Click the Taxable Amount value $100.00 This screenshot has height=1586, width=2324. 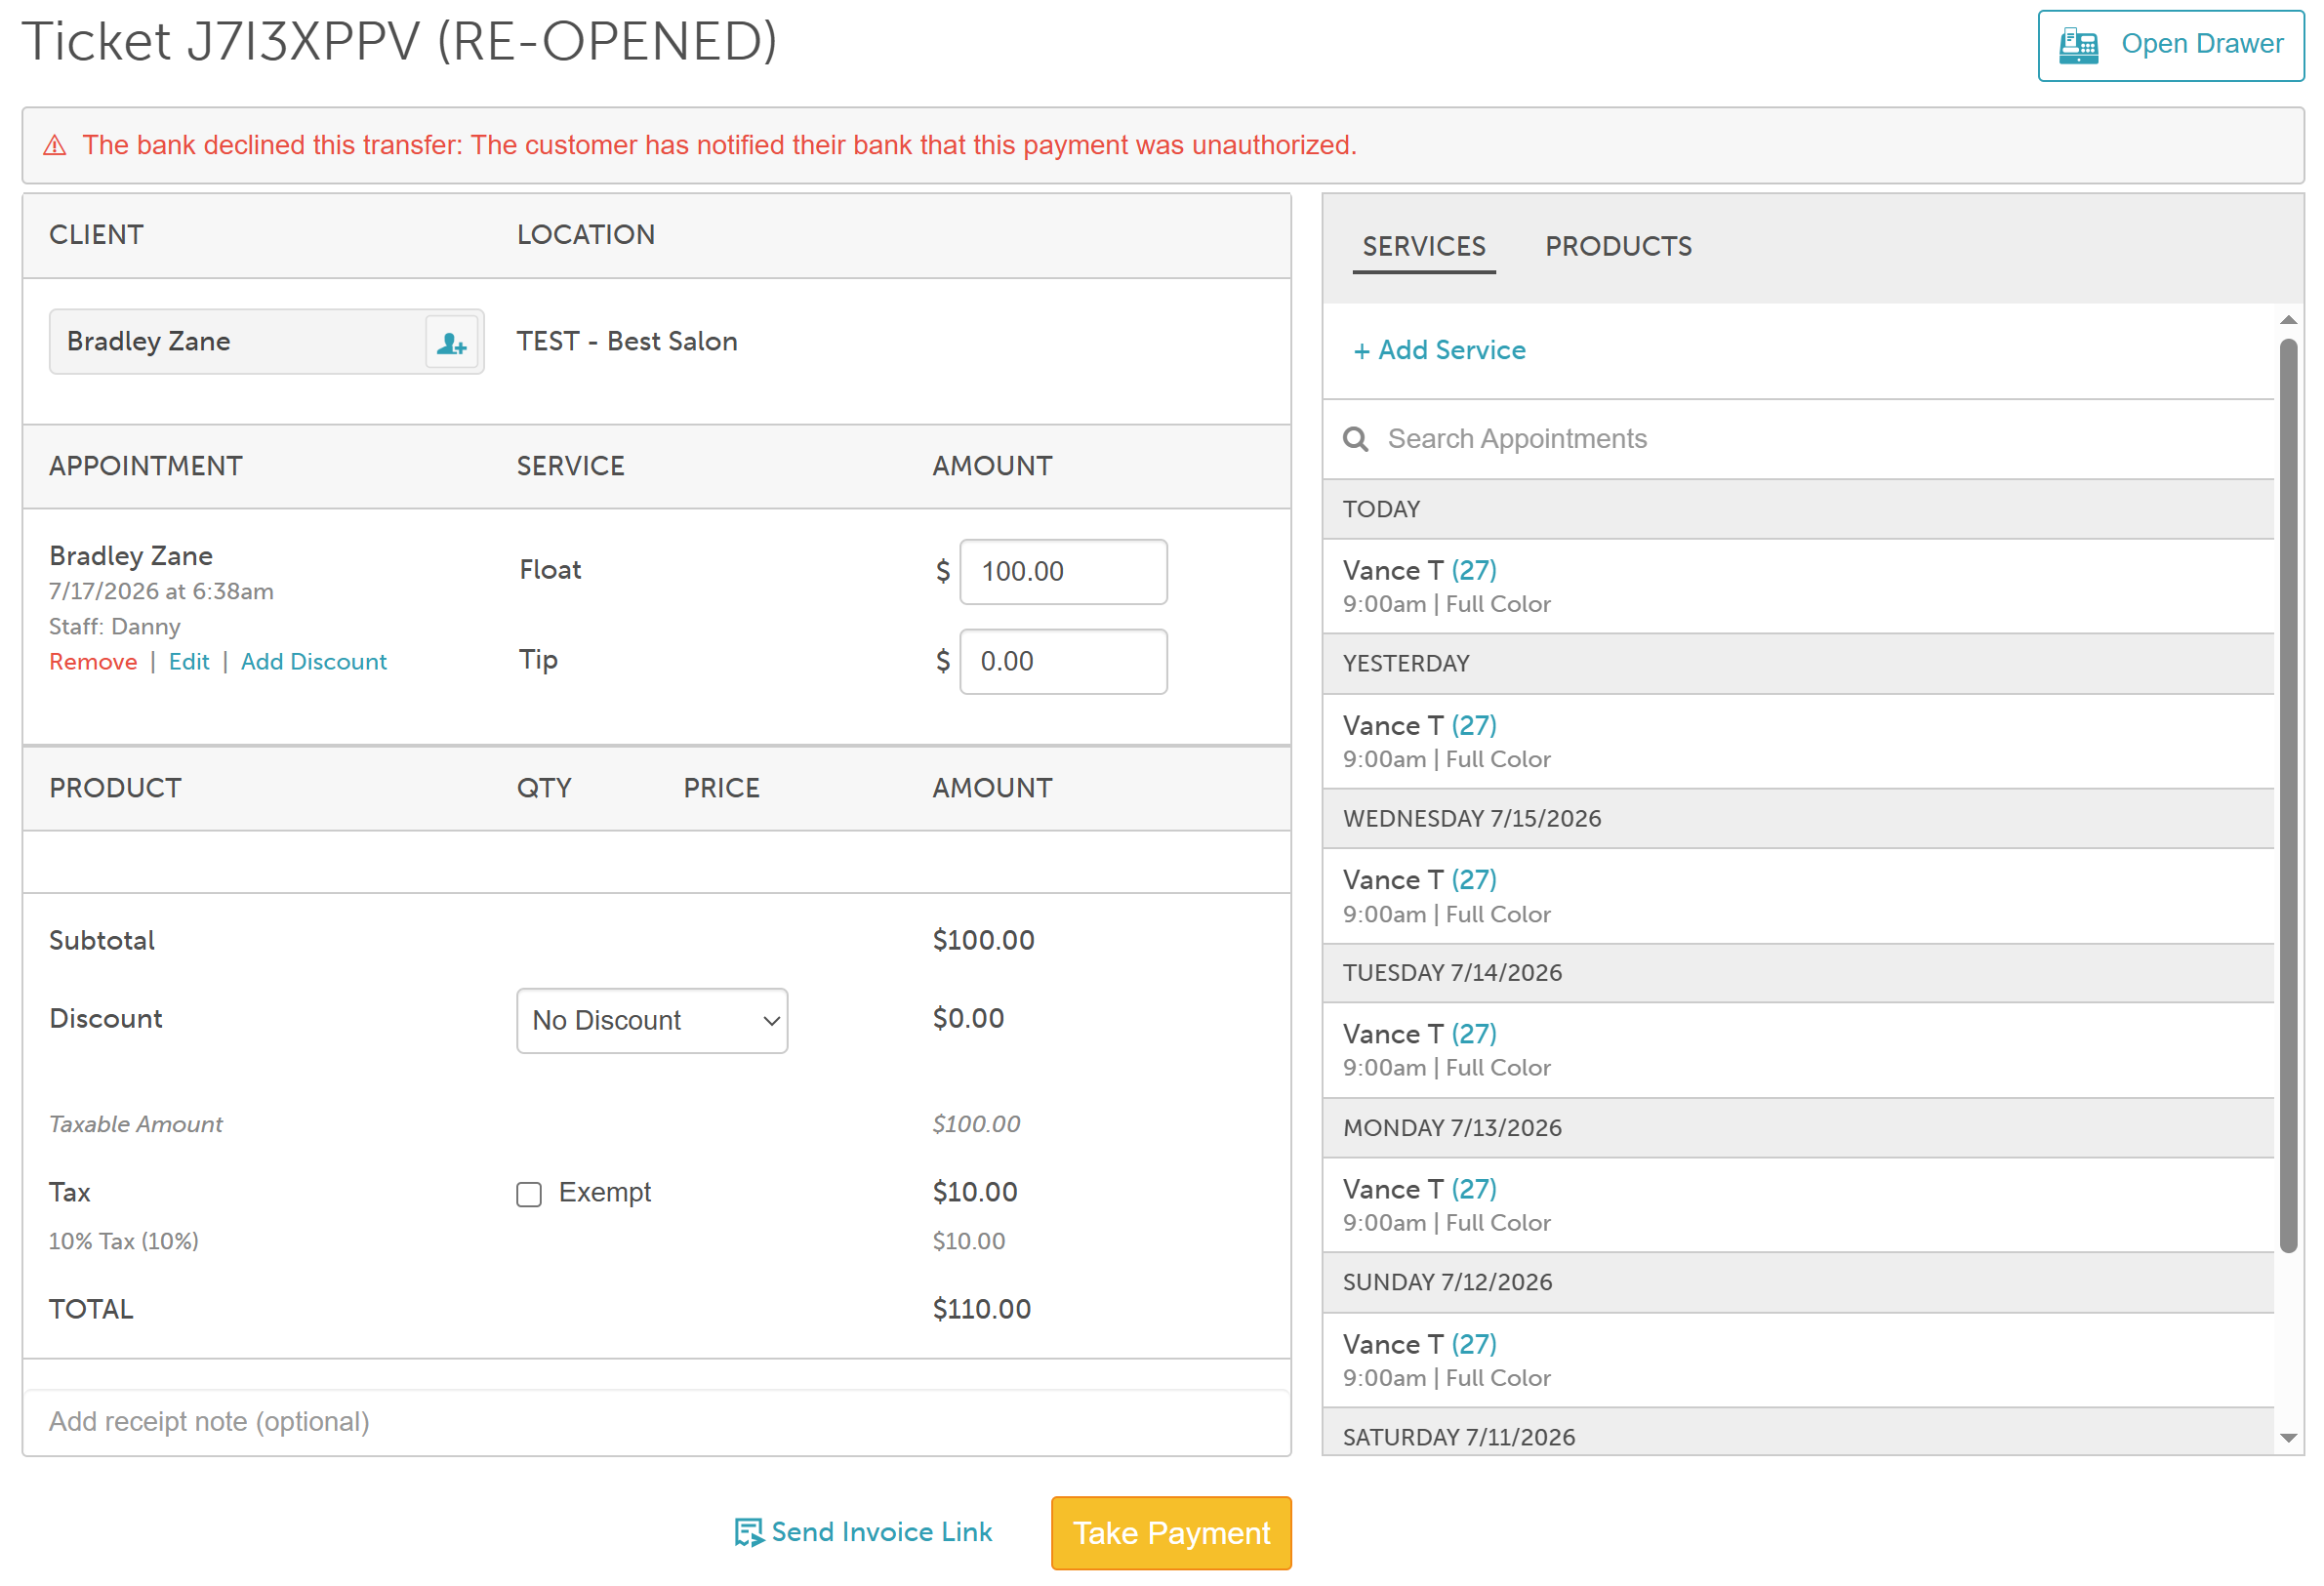976,1125
